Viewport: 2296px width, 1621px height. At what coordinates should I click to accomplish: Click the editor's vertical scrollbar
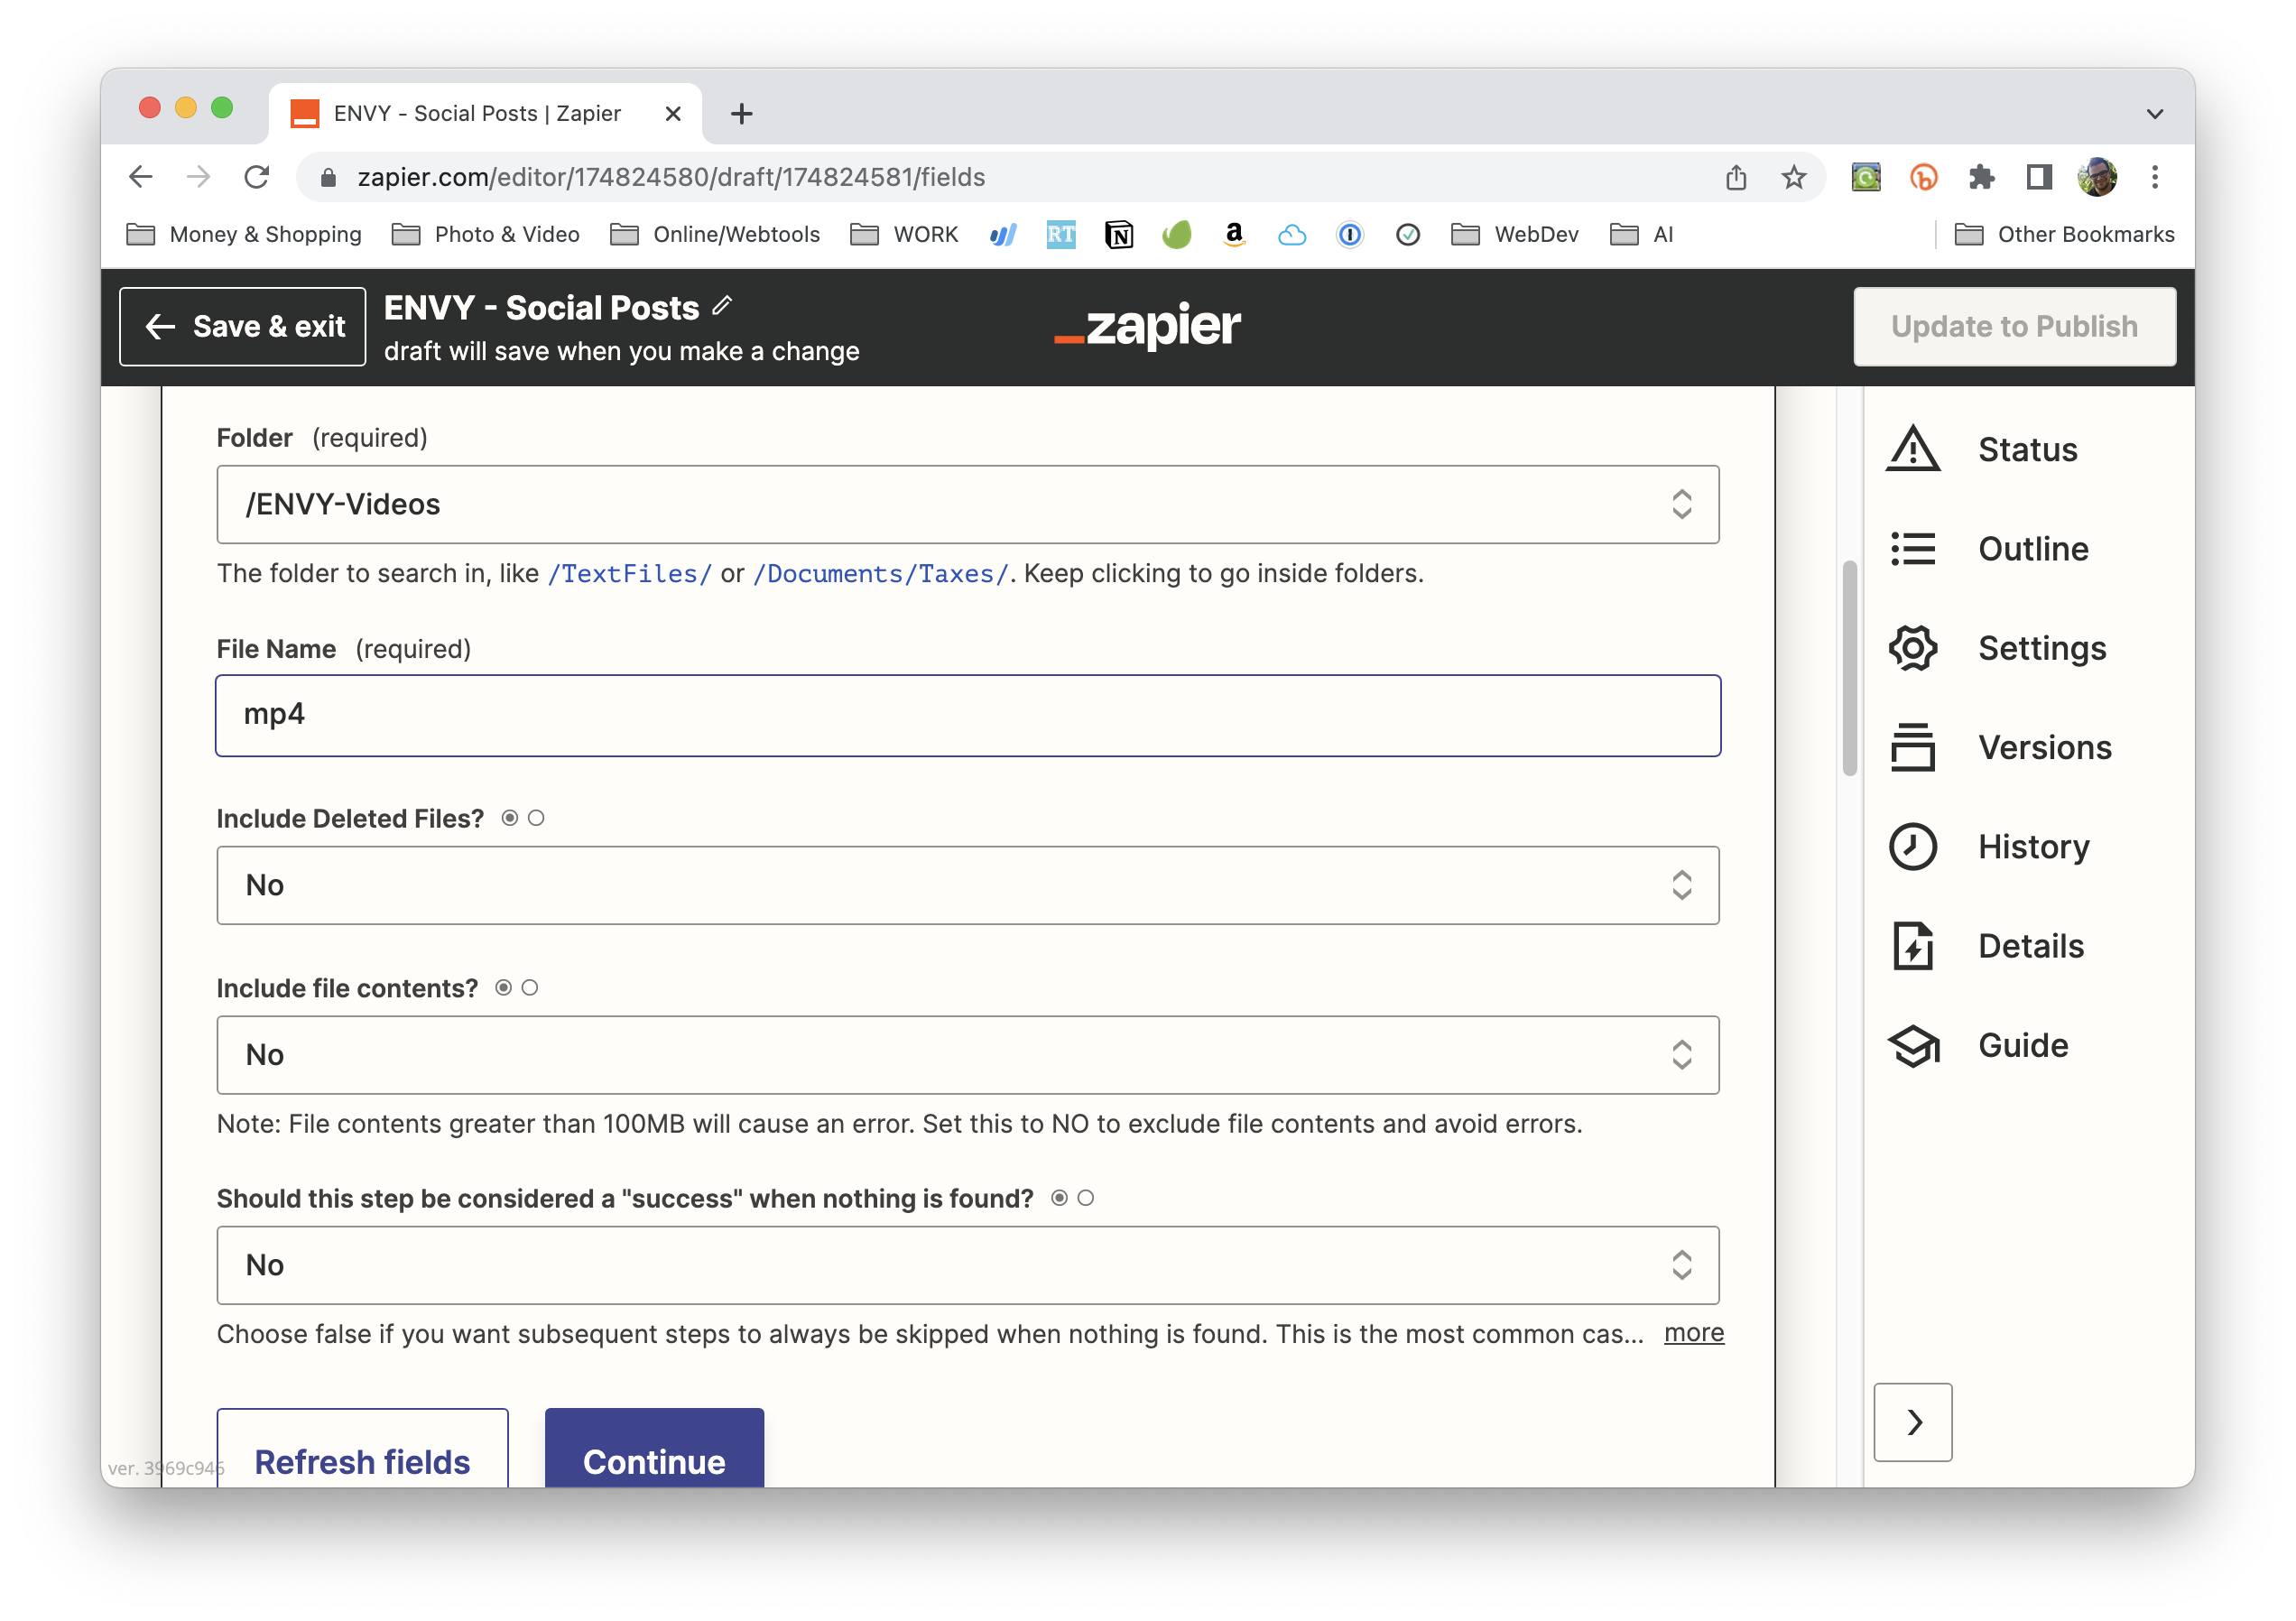pos(1850,668)
